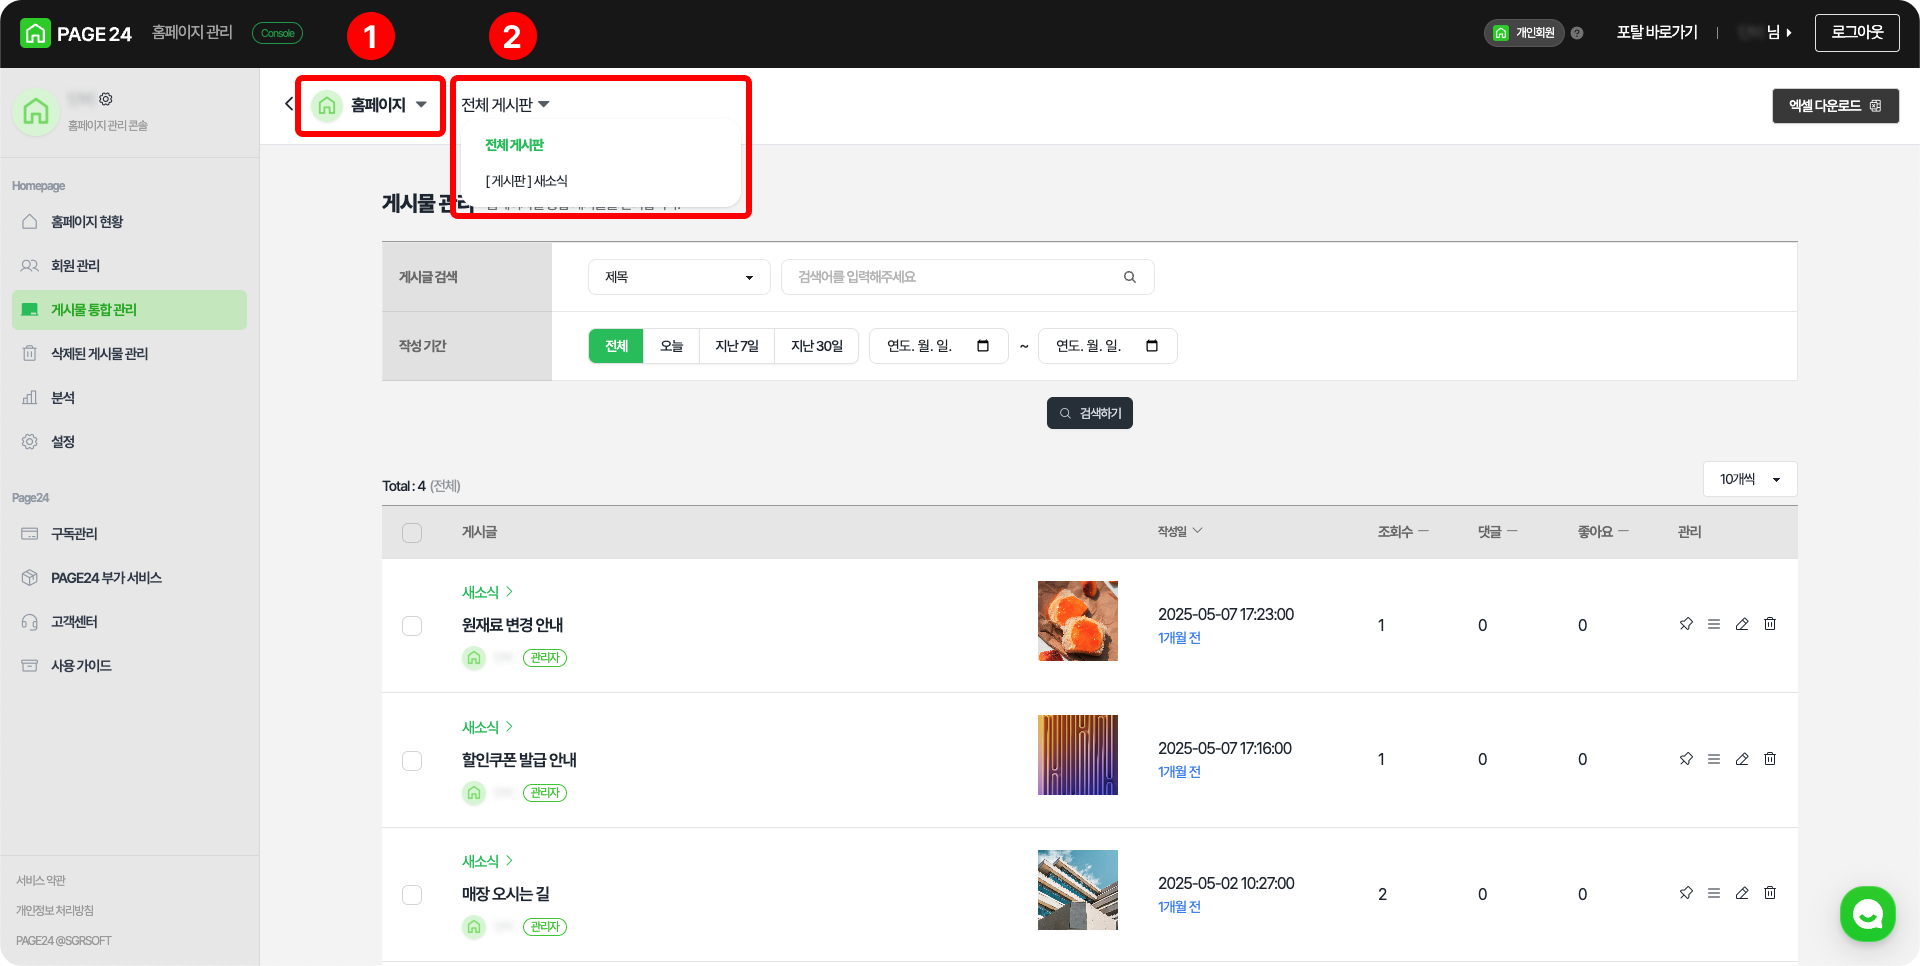Open list menu icon for 원재료 변경 안내
This screenshot has width=1920, height=966.
(x=1714, y=624)
